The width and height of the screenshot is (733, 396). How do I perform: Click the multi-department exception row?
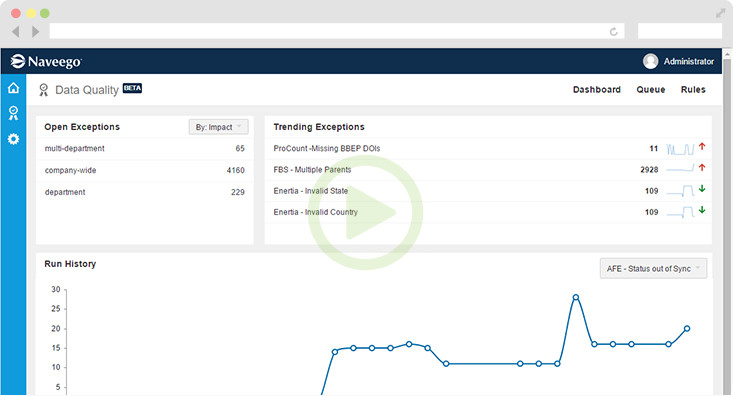(x=144, y=149)
